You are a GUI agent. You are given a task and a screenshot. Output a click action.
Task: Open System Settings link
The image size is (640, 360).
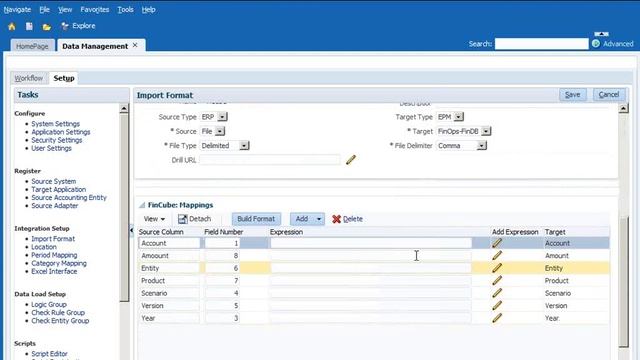pyautogui.click(x=56, y=124)
